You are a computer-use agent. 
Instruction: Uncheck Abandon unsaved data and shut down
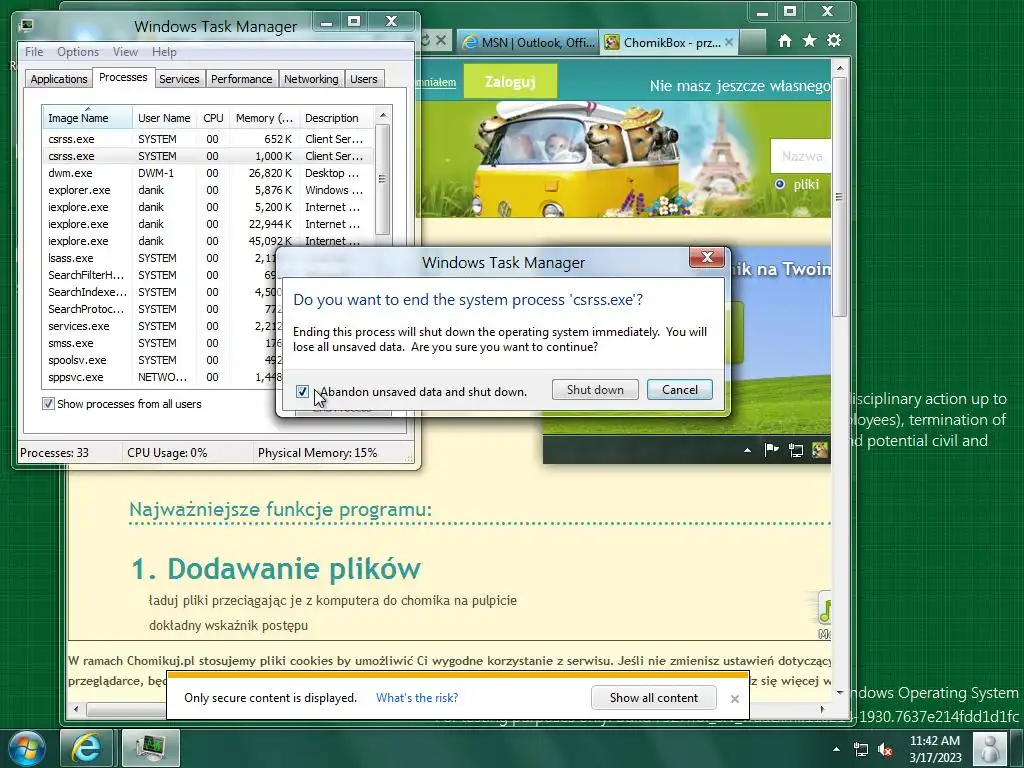pos(302,391)
